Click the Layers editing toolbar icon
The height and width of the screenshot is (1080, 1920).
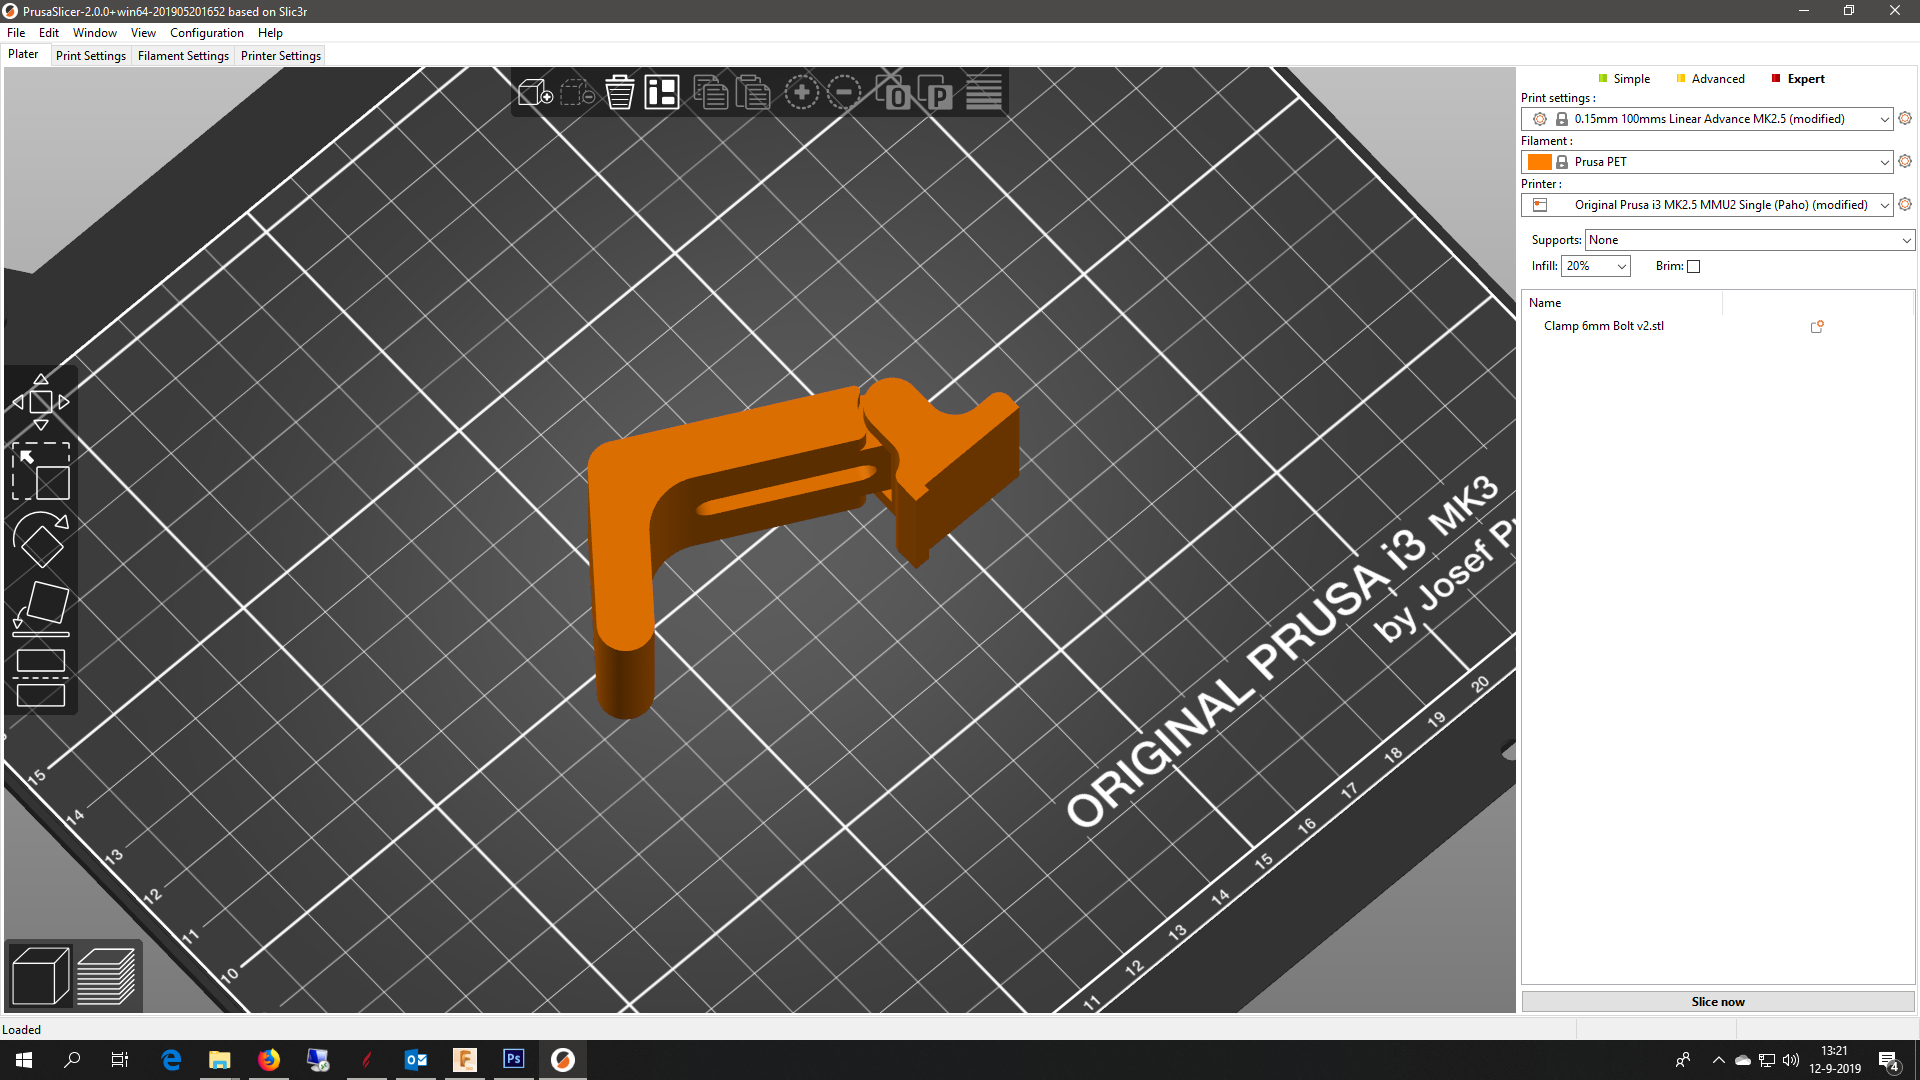[x=983, y=93]
